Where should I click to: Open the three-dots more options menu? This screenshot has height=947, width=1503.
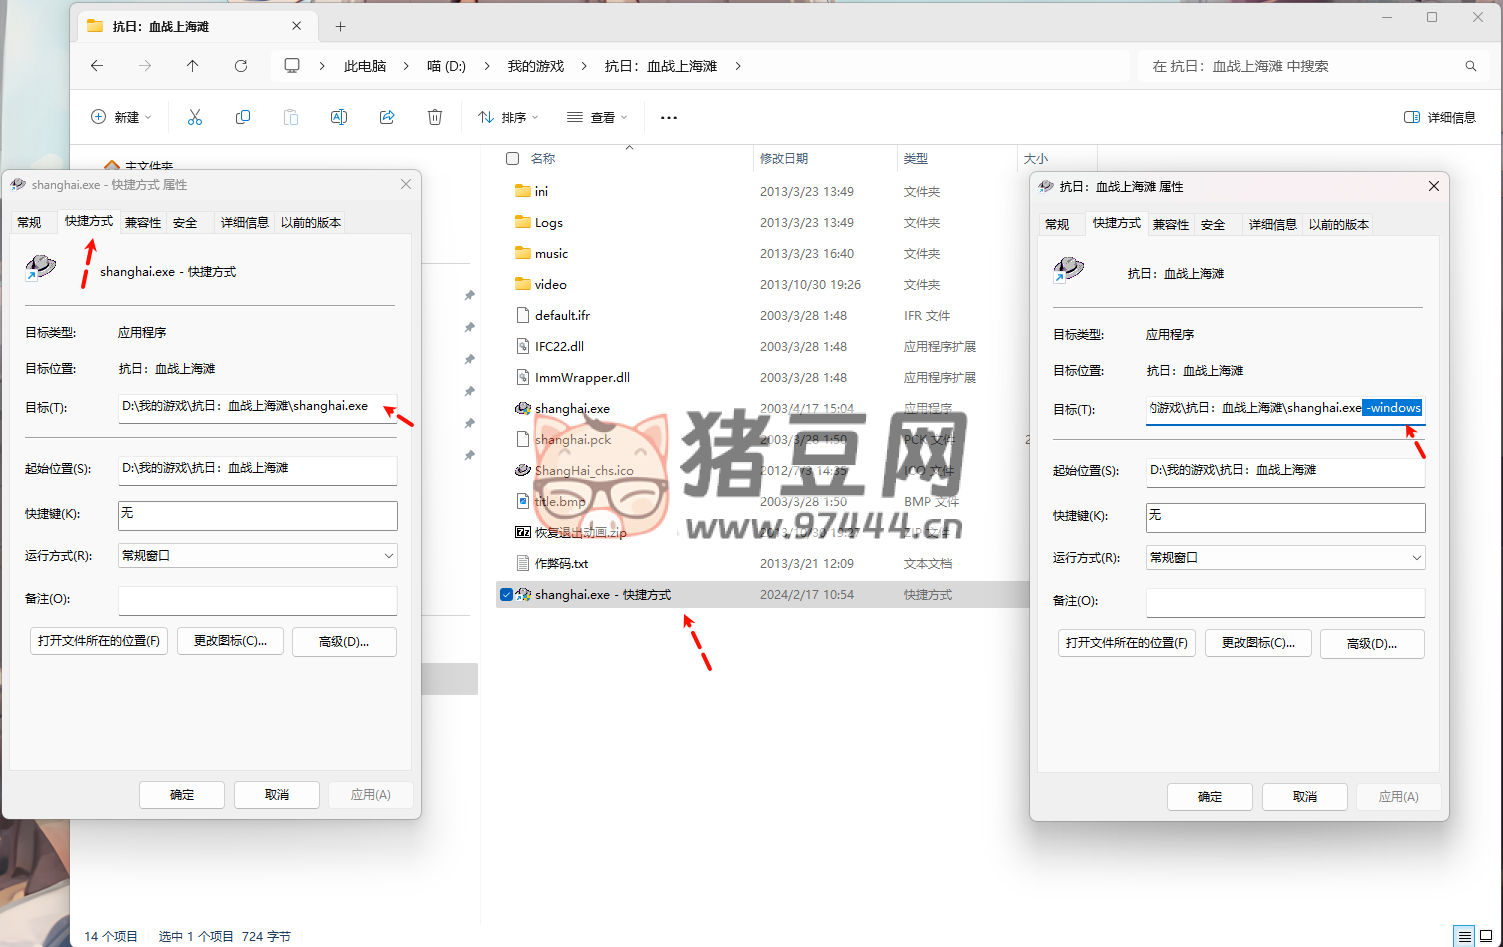click(669, 118)
